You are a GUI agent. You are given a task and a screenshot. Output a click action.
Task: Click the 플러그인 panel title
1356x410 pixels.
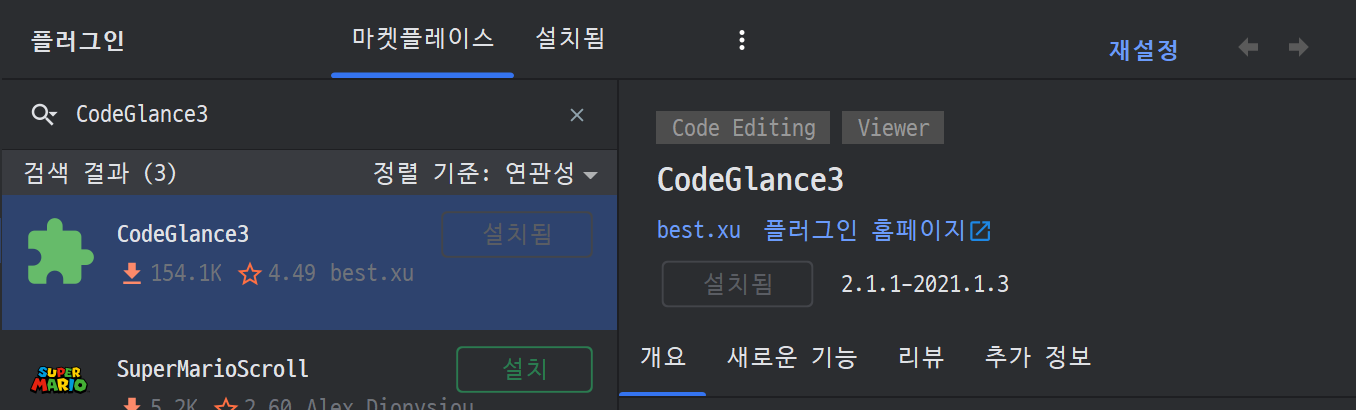pos(78,42)
